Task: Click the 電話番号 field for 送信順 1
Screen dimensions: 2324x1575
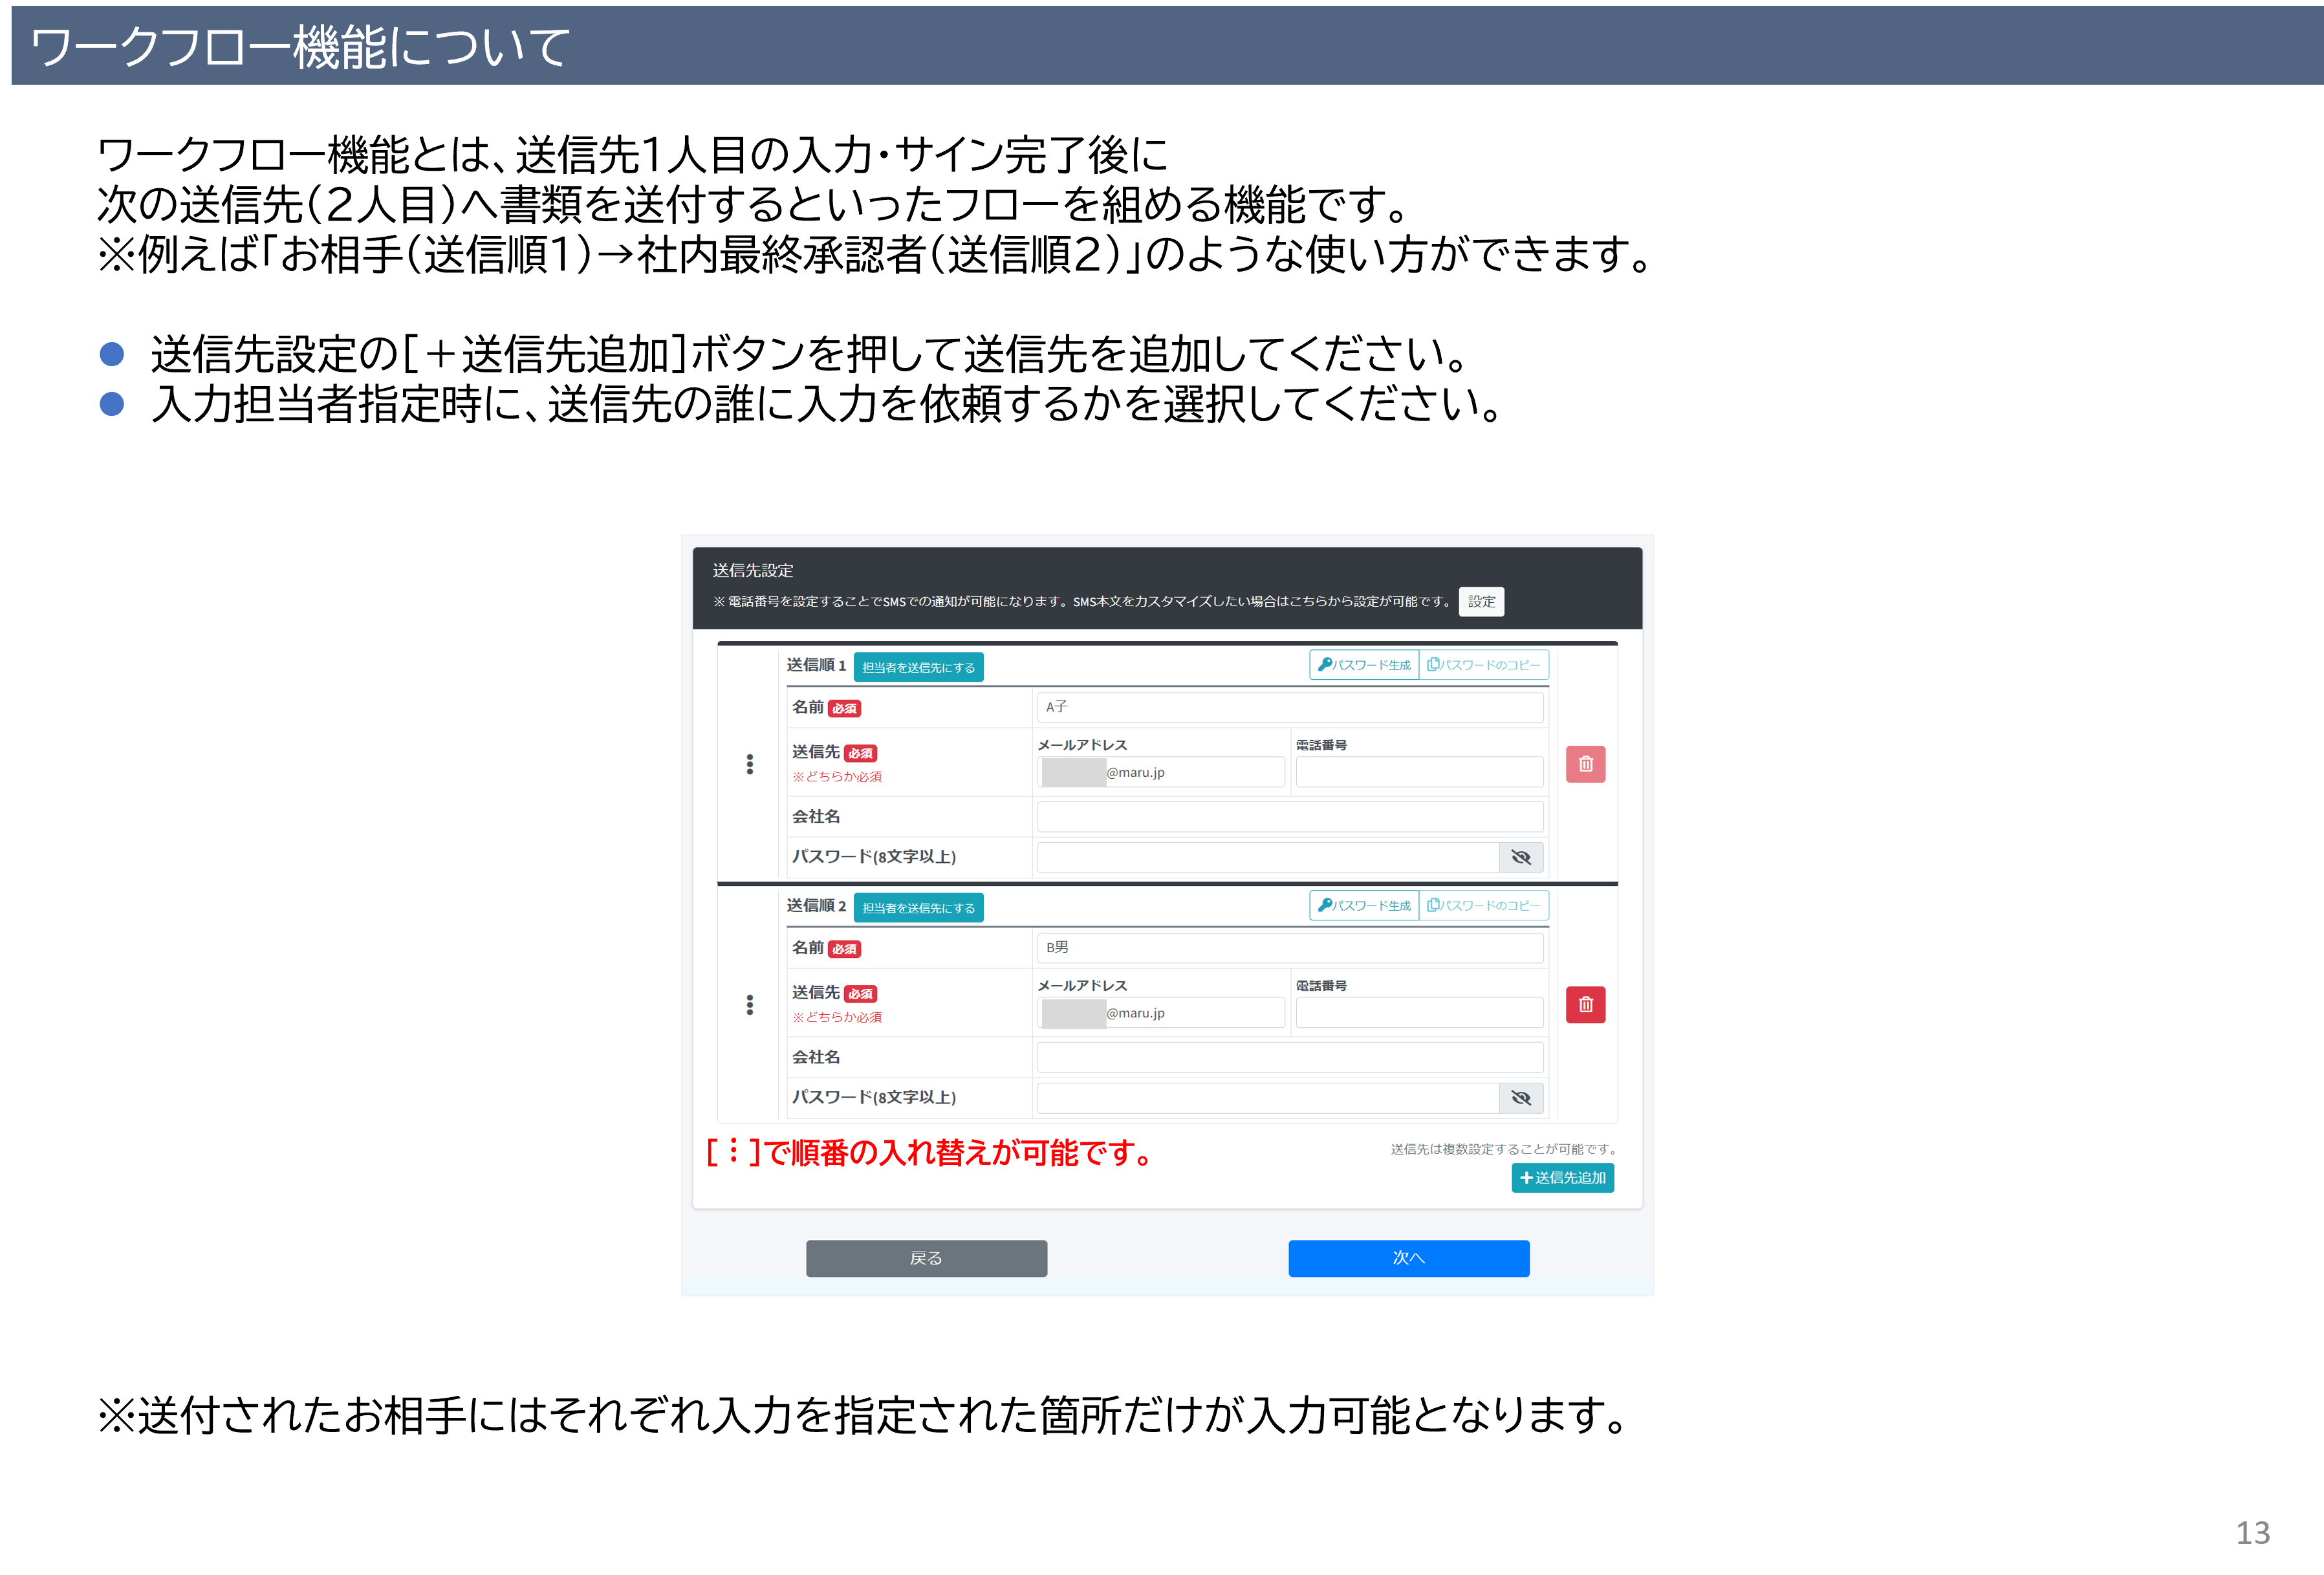Action: click(1418, 772)
